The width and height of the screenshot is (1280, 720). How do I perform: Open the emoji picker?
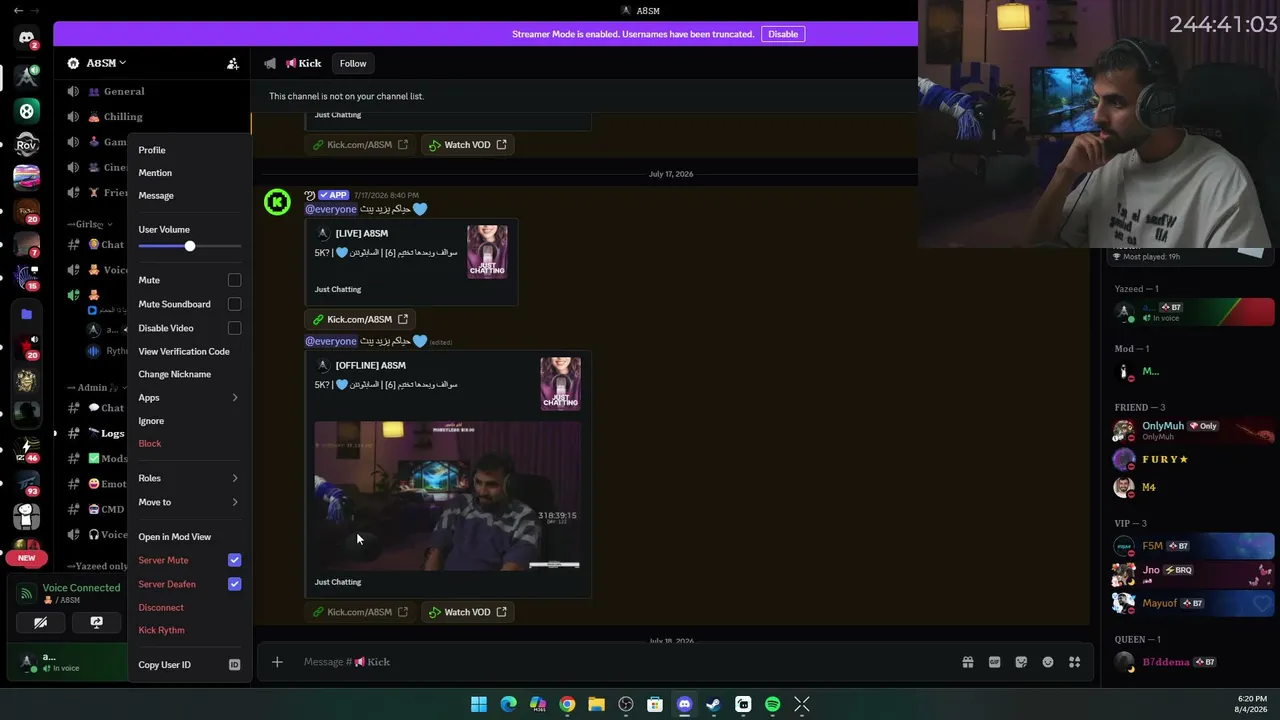pyautogui.click(x=1048, y=662)
